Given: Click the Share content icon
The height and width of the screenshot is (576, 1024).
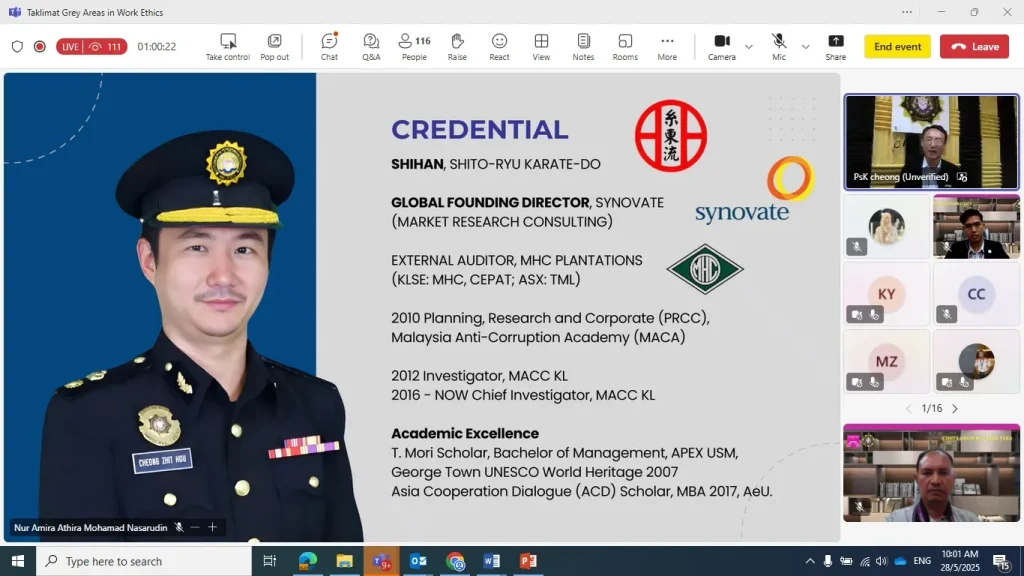Looking at the screenshot, I should click(x=835, y=46).
